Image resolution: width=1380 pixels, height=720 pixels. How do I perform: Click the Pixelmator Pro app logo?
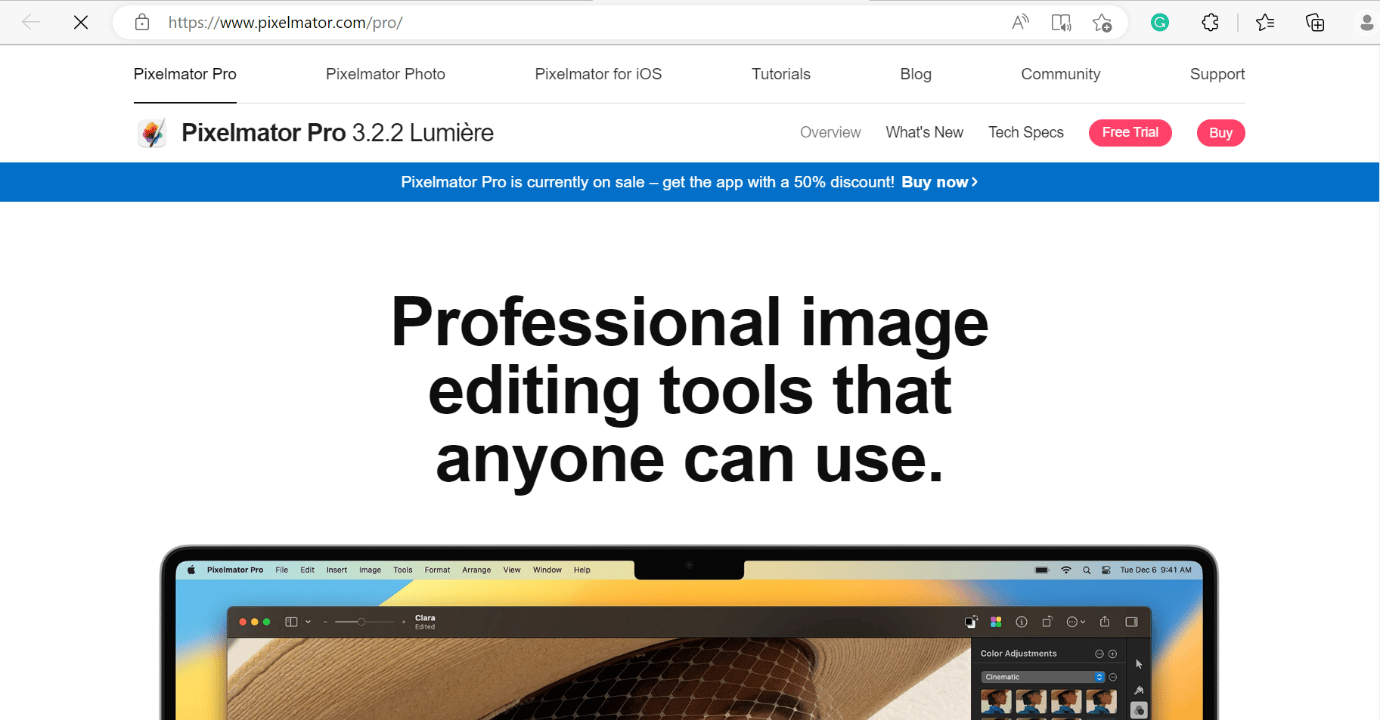pyautogui.click(x=152, y=133)
